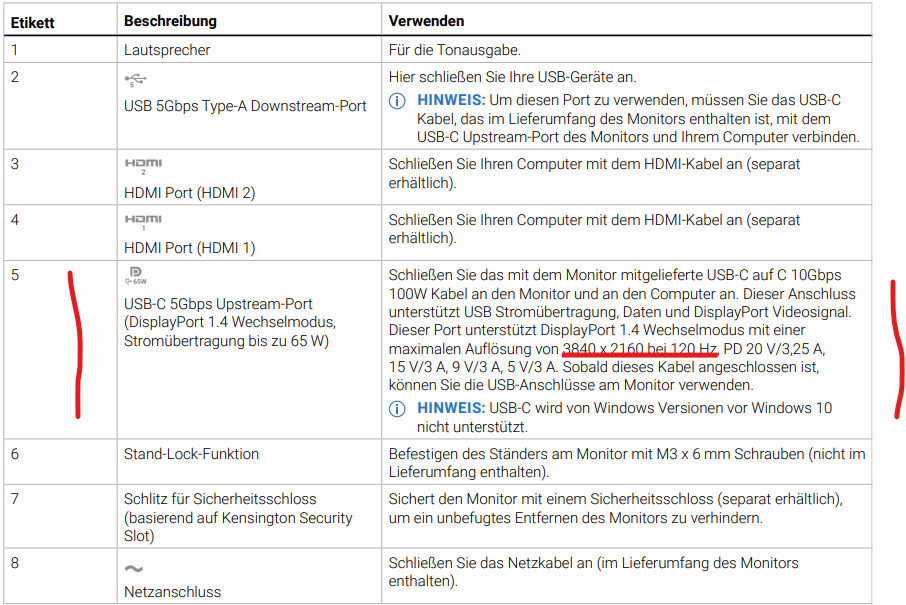The height and width of the screenshot is (605, 906).
Task: Click '(basierend auf Kensington Security' text
Action: 238,517
